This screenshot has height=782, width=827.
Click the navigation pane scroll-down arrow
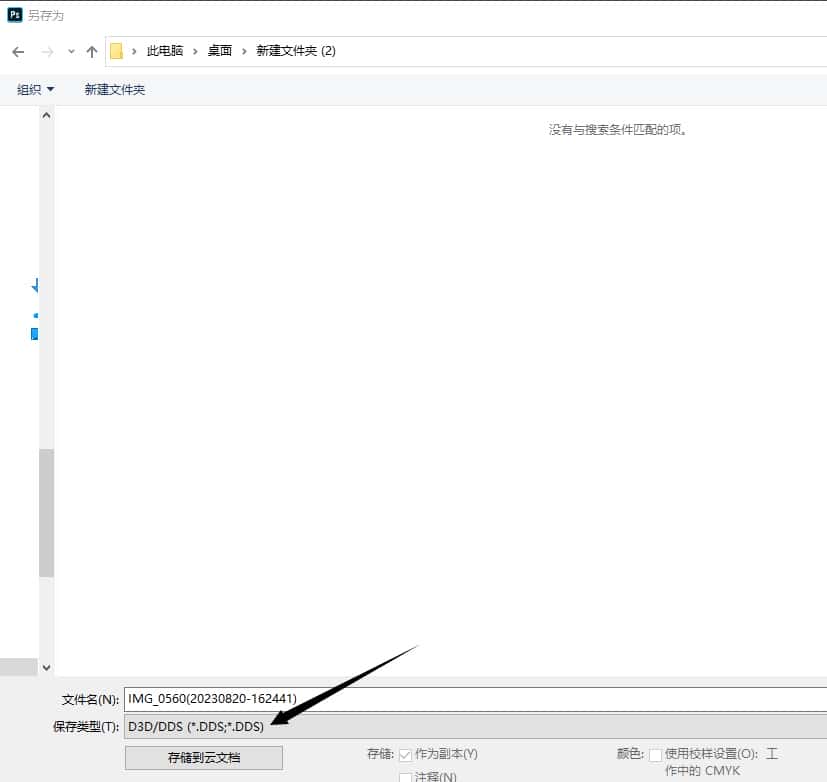(46, 668)
